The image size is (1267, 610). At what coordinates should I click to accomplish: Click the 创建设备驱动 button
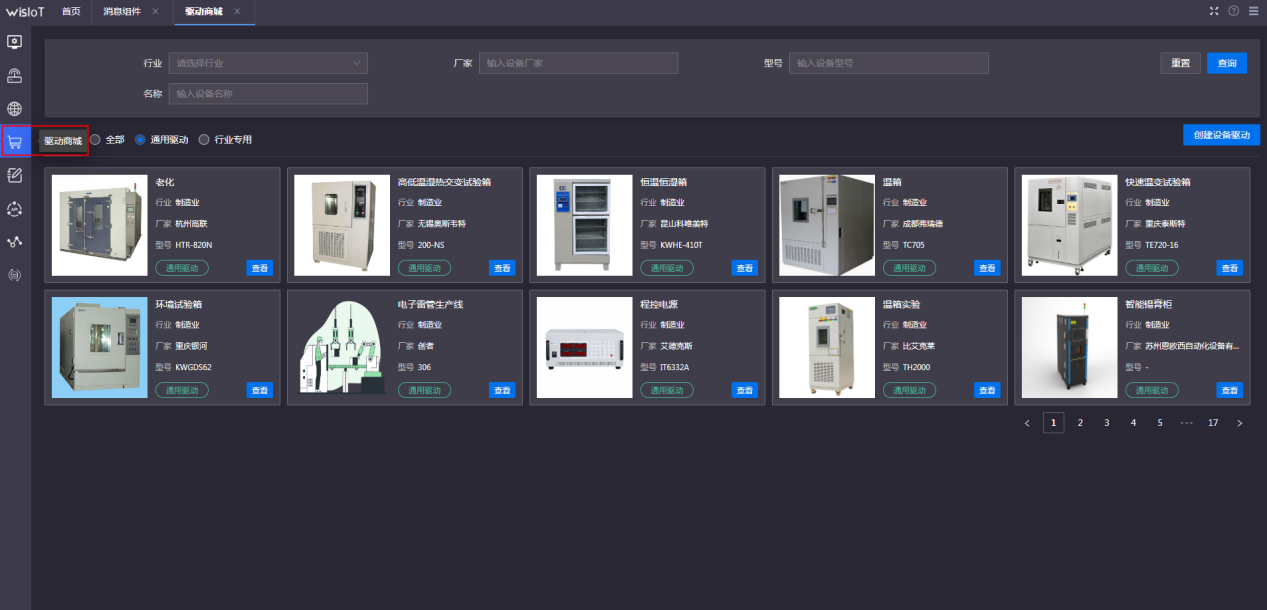click(1221, 135)
